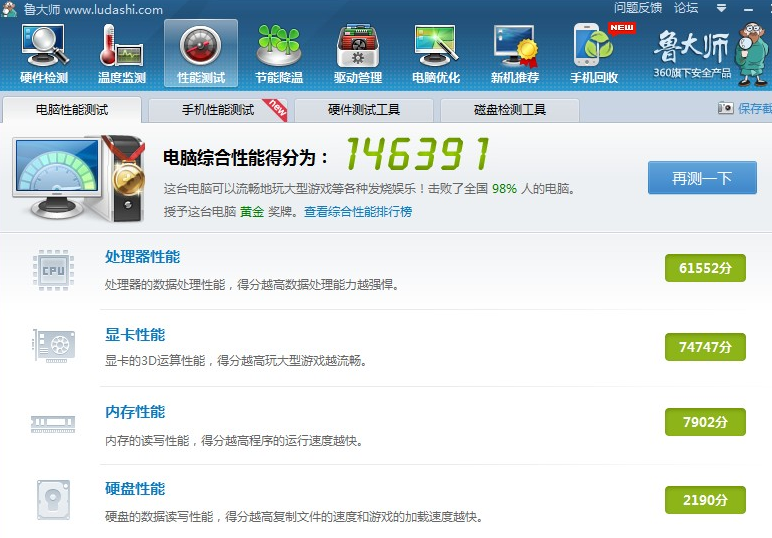Viewport: 772px width, 538px height.
Task: Open 驱动管理 driver management
Action: (x=358, y=54)
